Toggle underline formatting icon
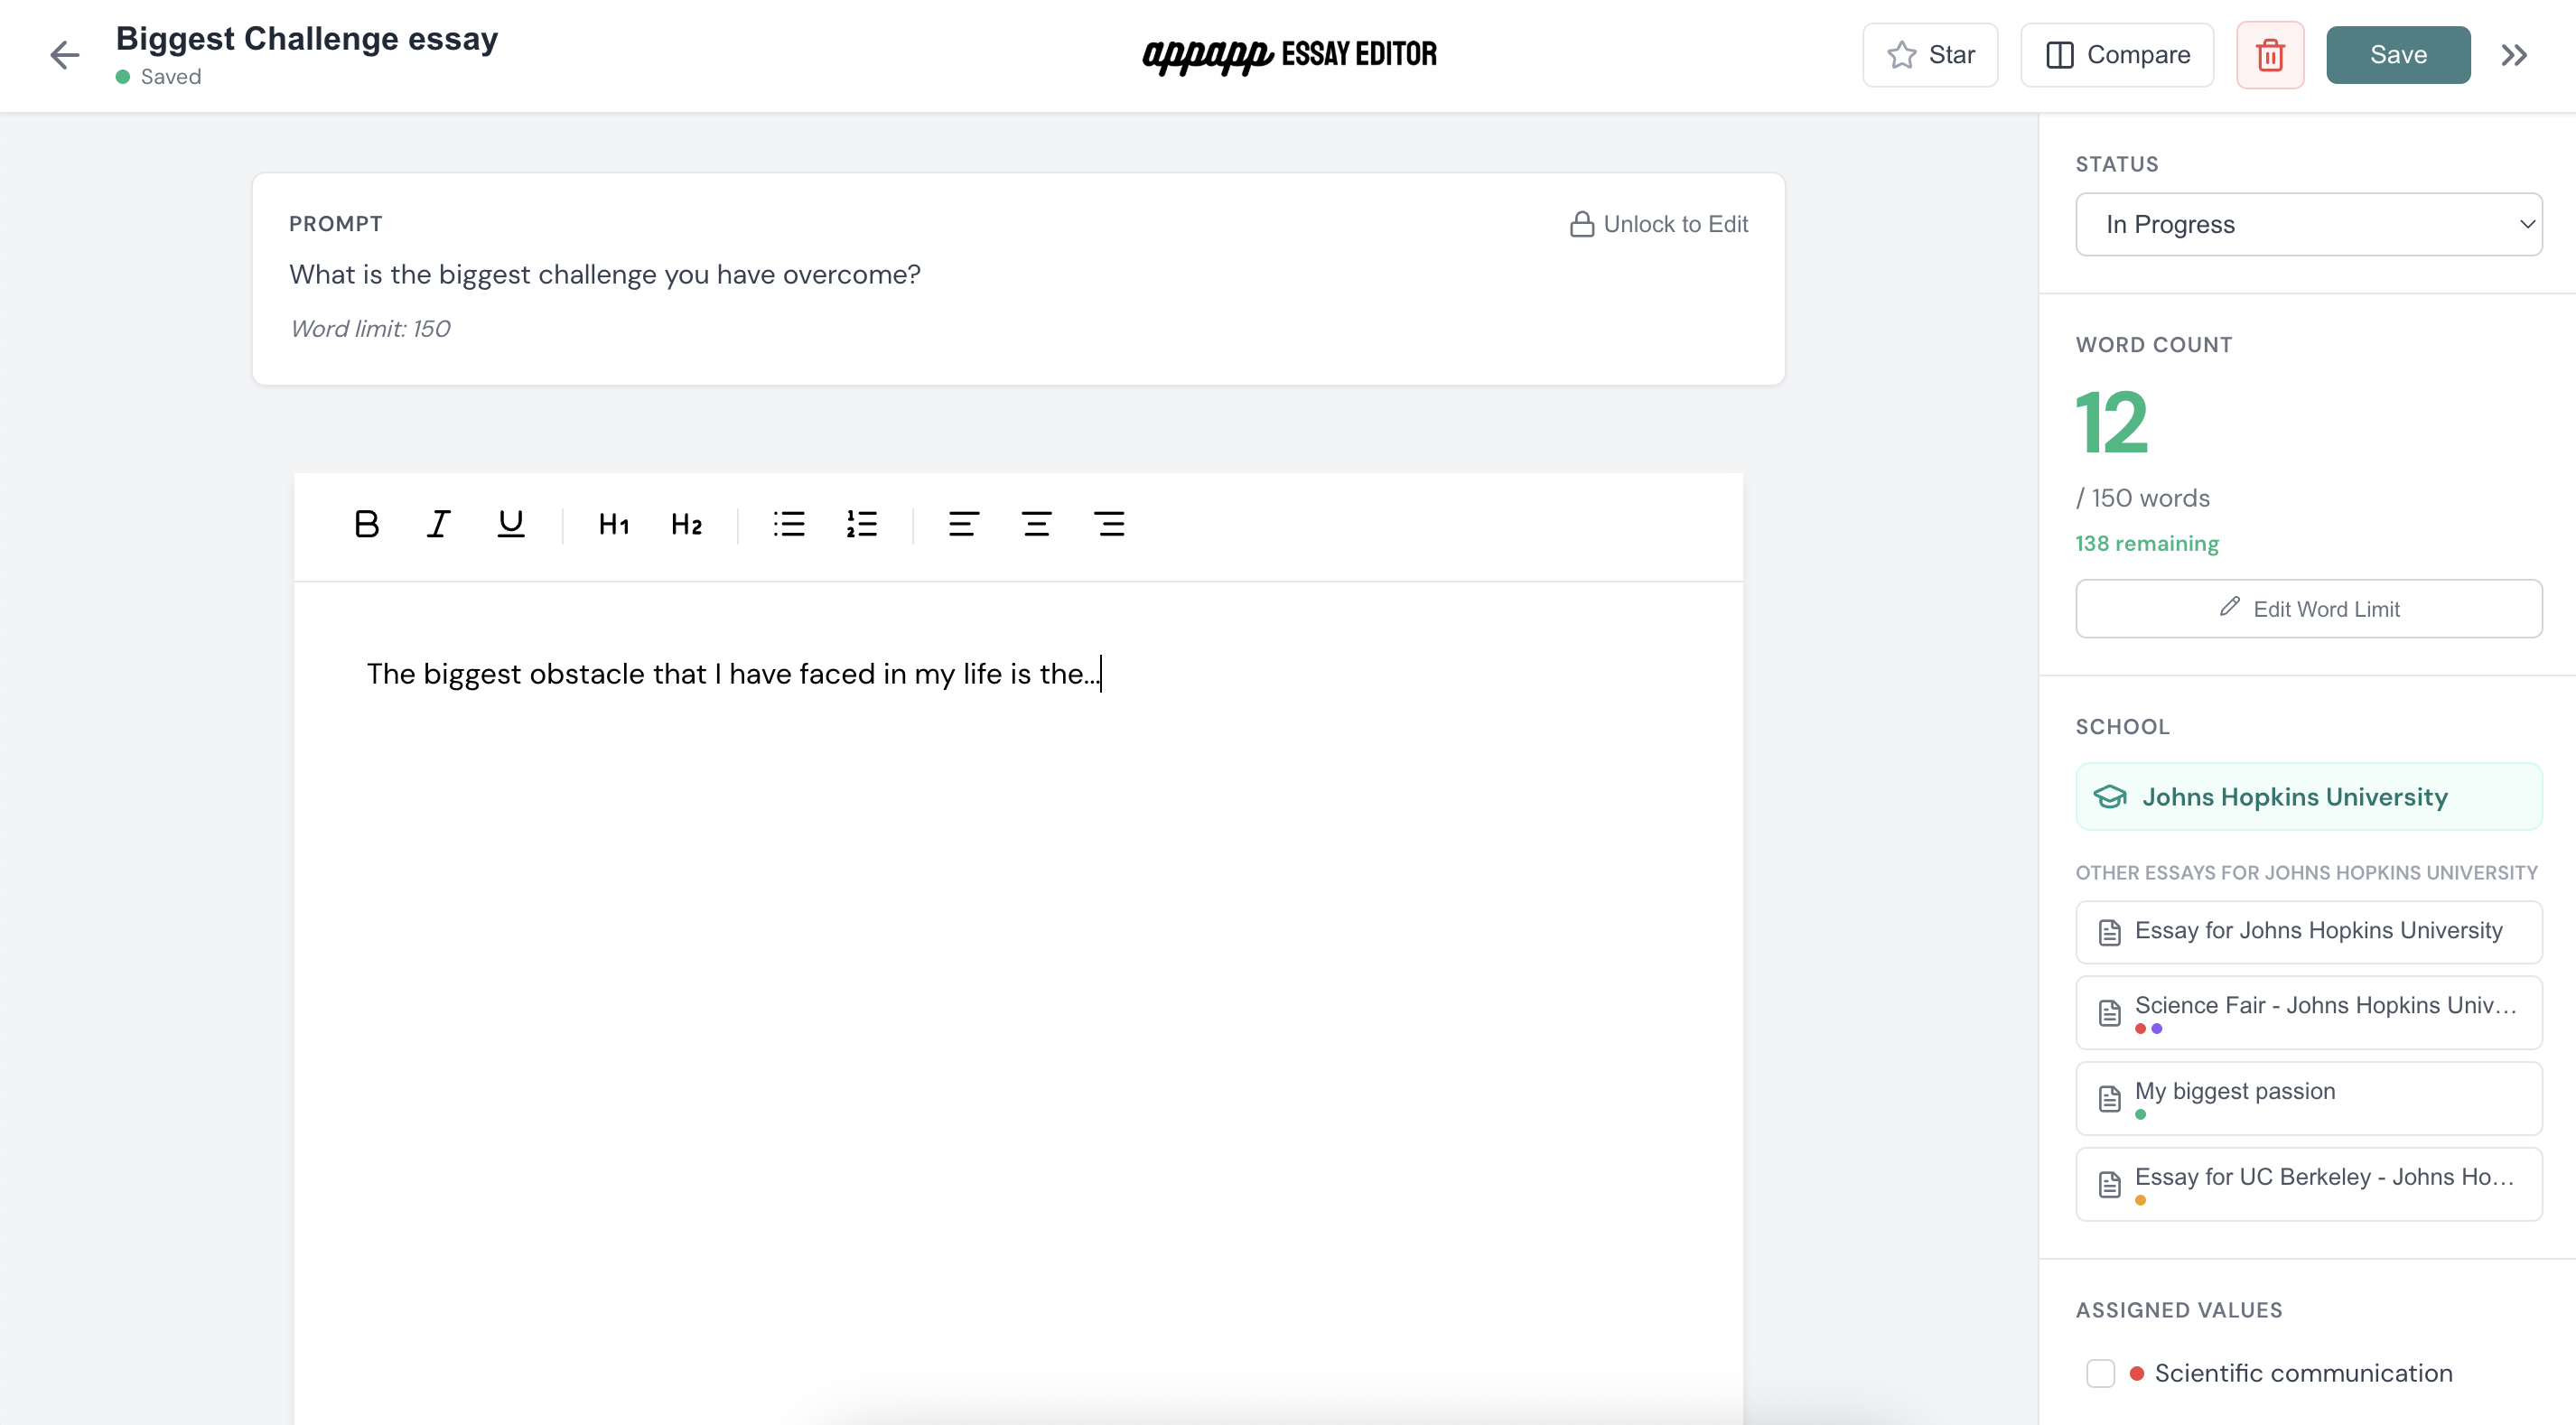 point(511,524)
